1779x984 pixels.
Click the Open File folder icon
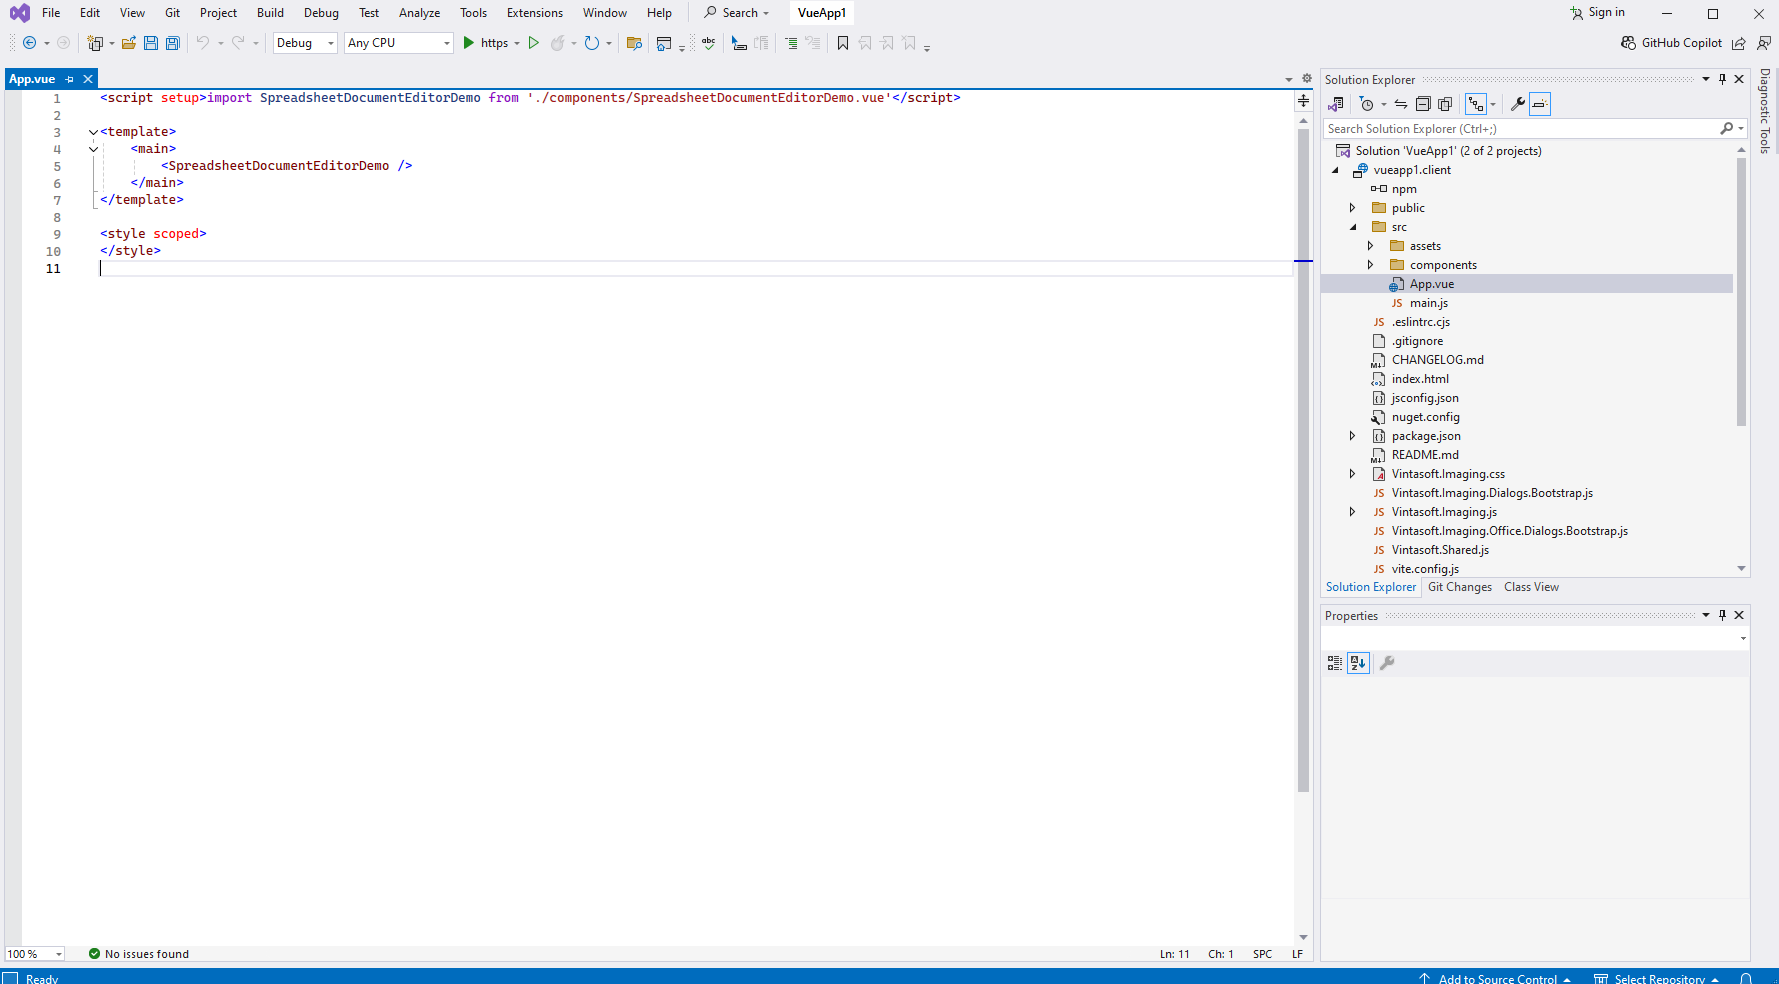pyautogui.click(x=129, y=43)
